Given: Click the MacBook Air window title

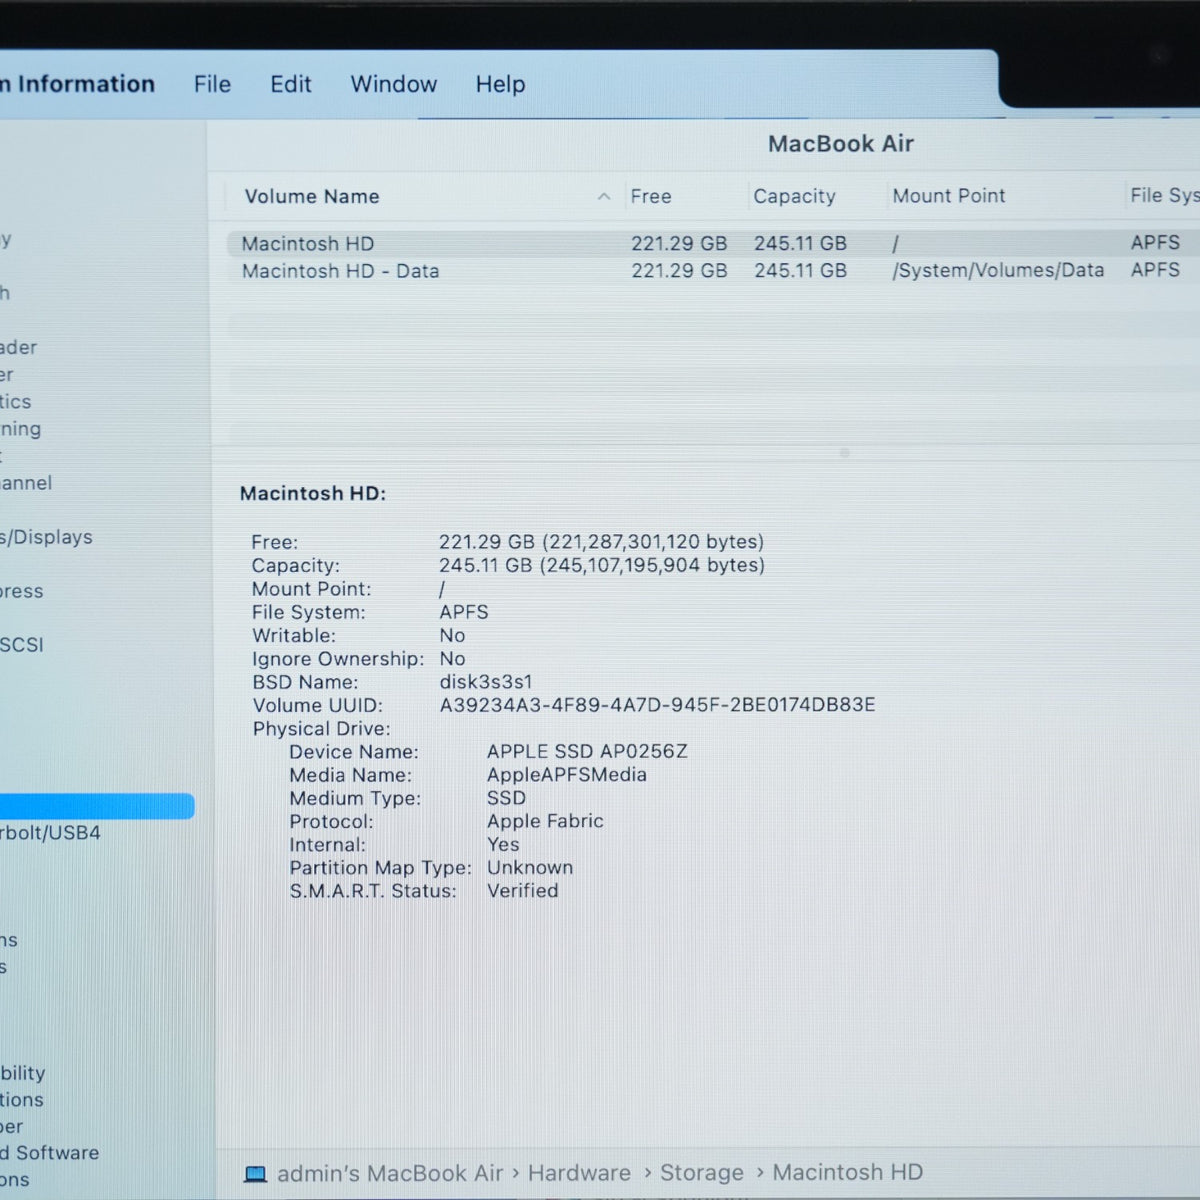Looking at the screenshot, I should click(x=841, y=144).
